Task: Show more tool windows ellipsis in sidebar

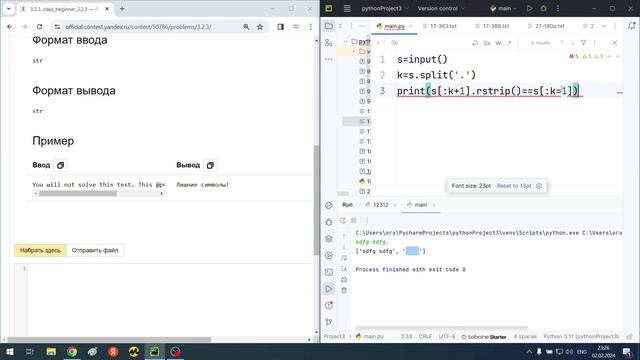Action: click(x=329, y=59)
